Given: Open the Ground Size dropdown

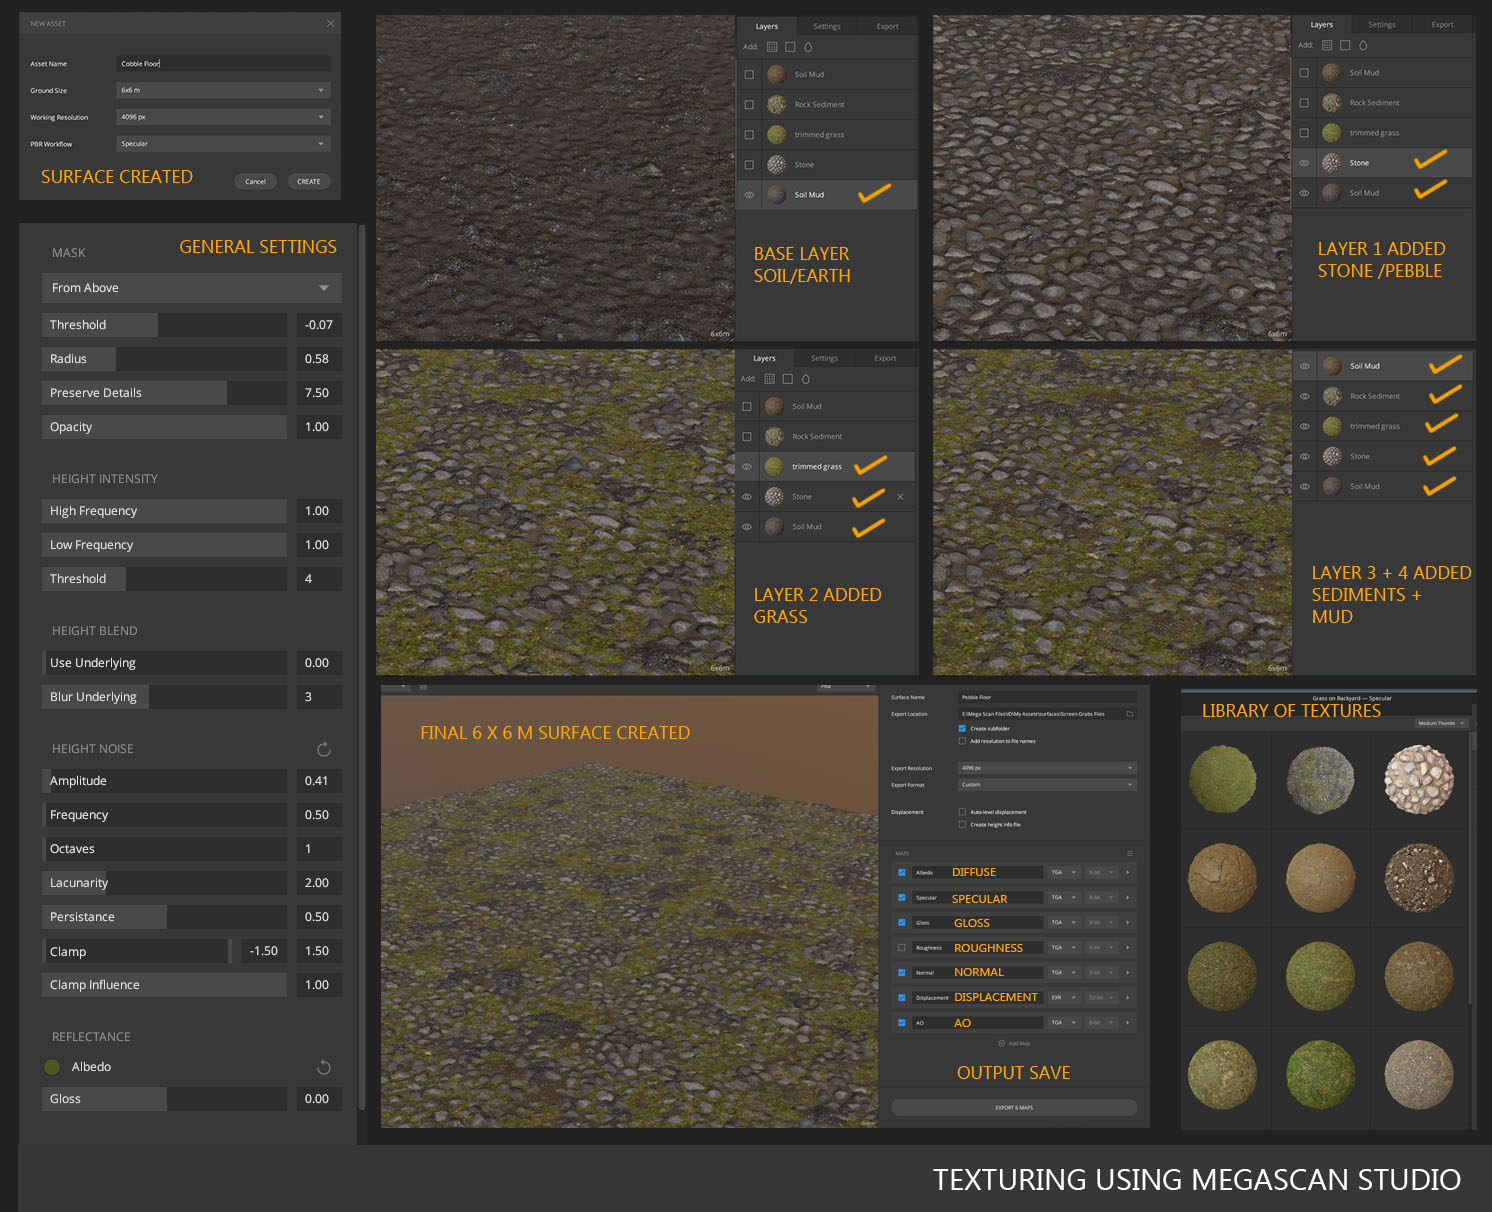Looking at the screenshot, I should pyautogui.click(x=223, y=90).
